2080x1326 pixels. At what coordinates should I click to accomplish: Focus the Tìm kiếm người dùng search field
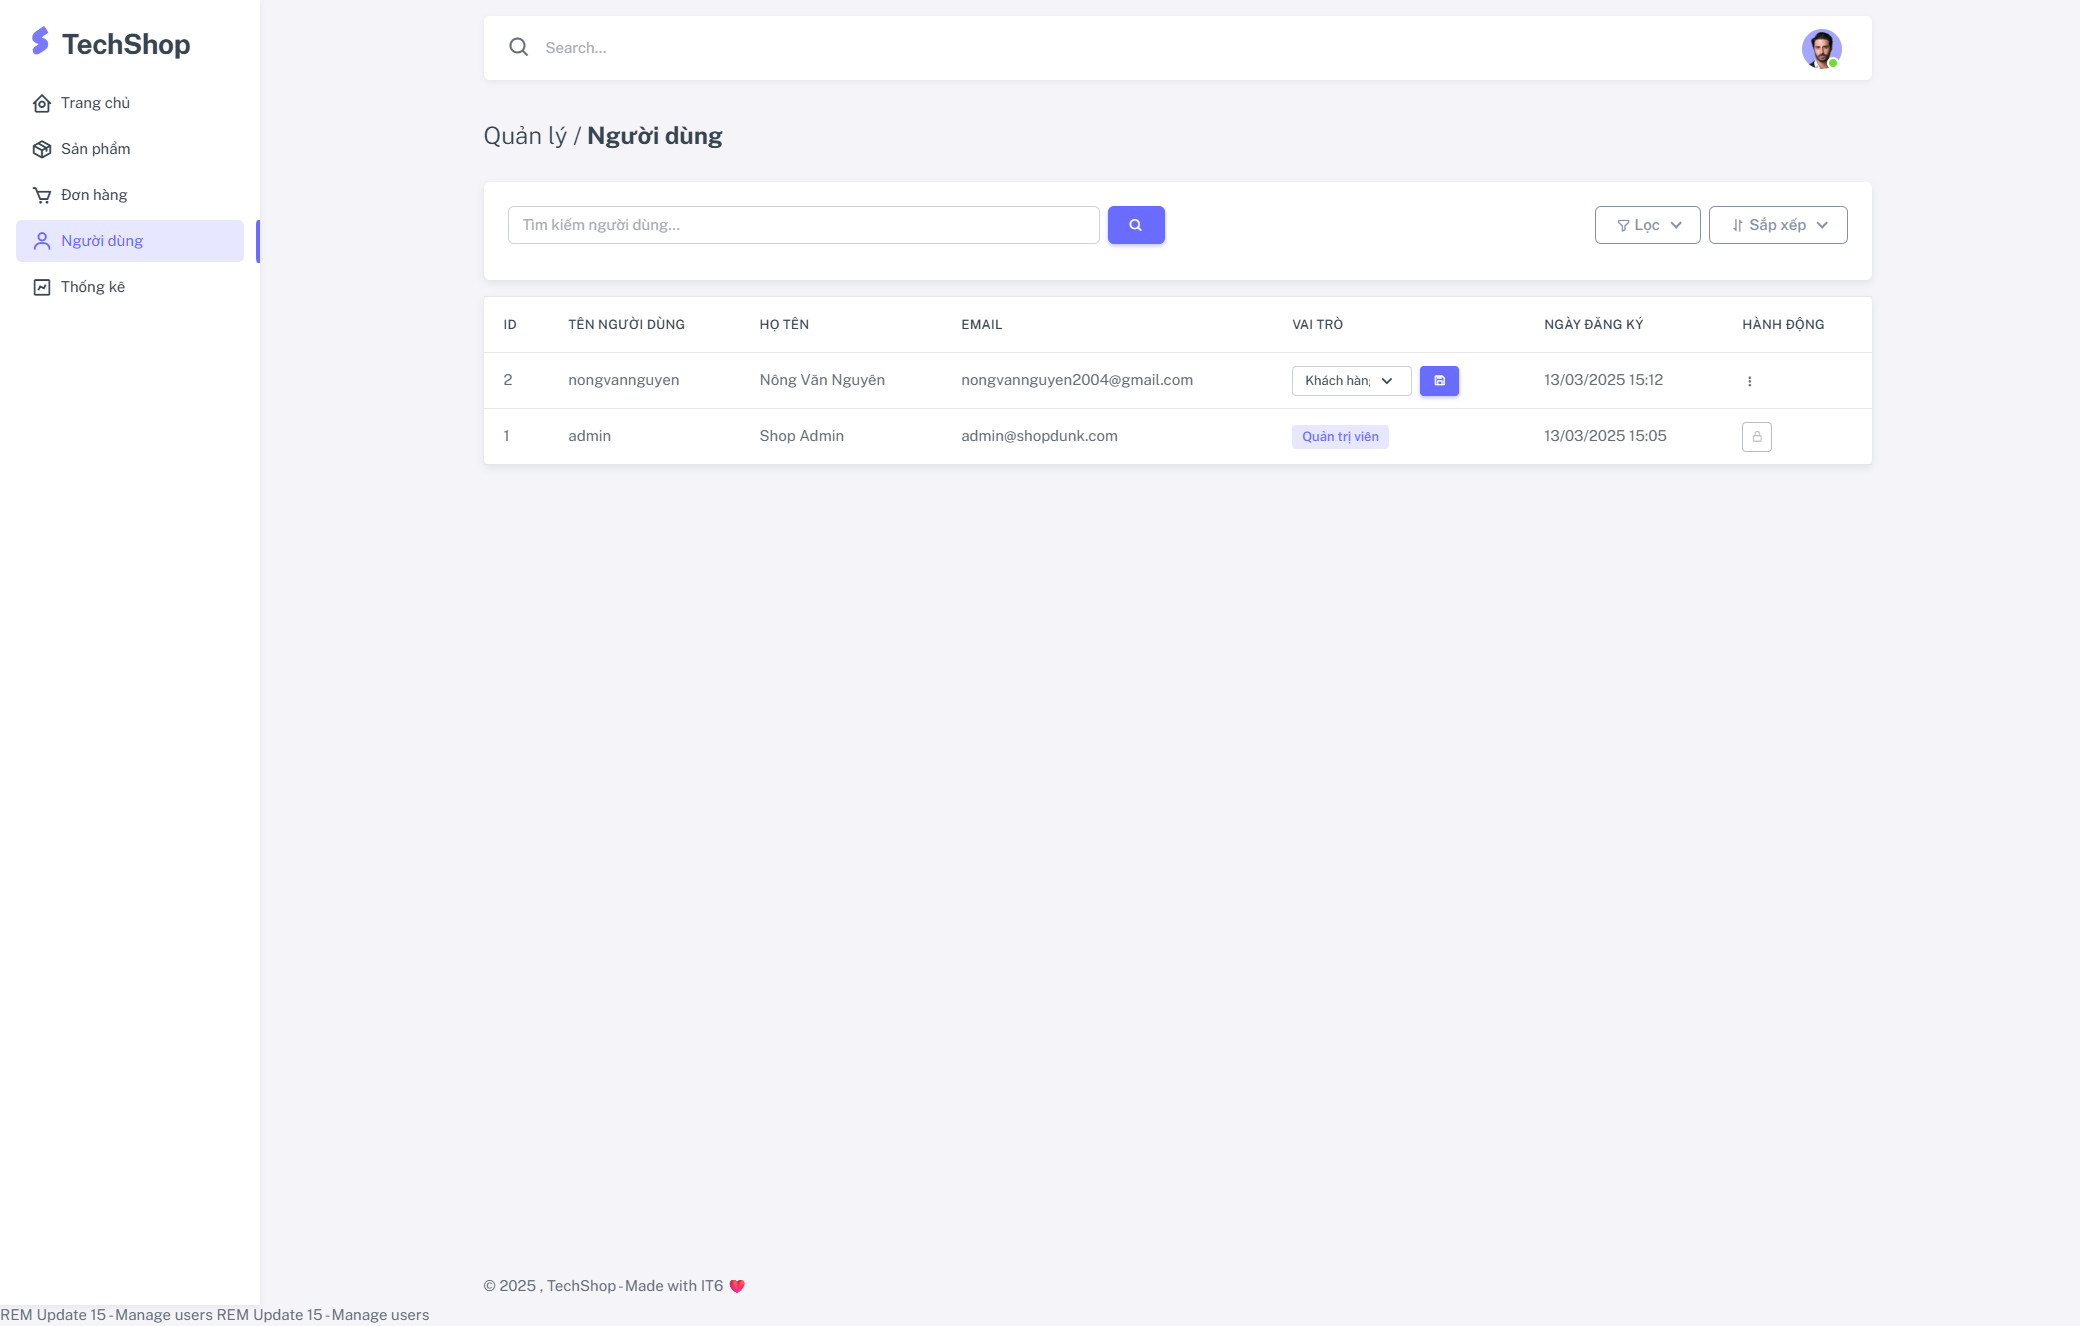pyautogui.click(x=803, y=225)
